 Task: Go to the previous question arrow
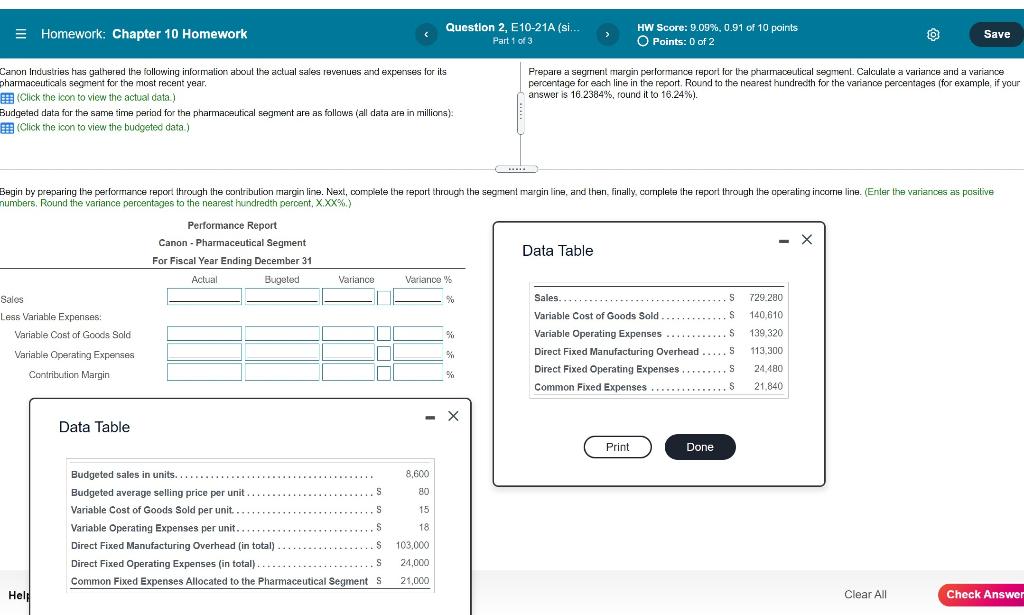pyautogui.click(x=426, y=34)
